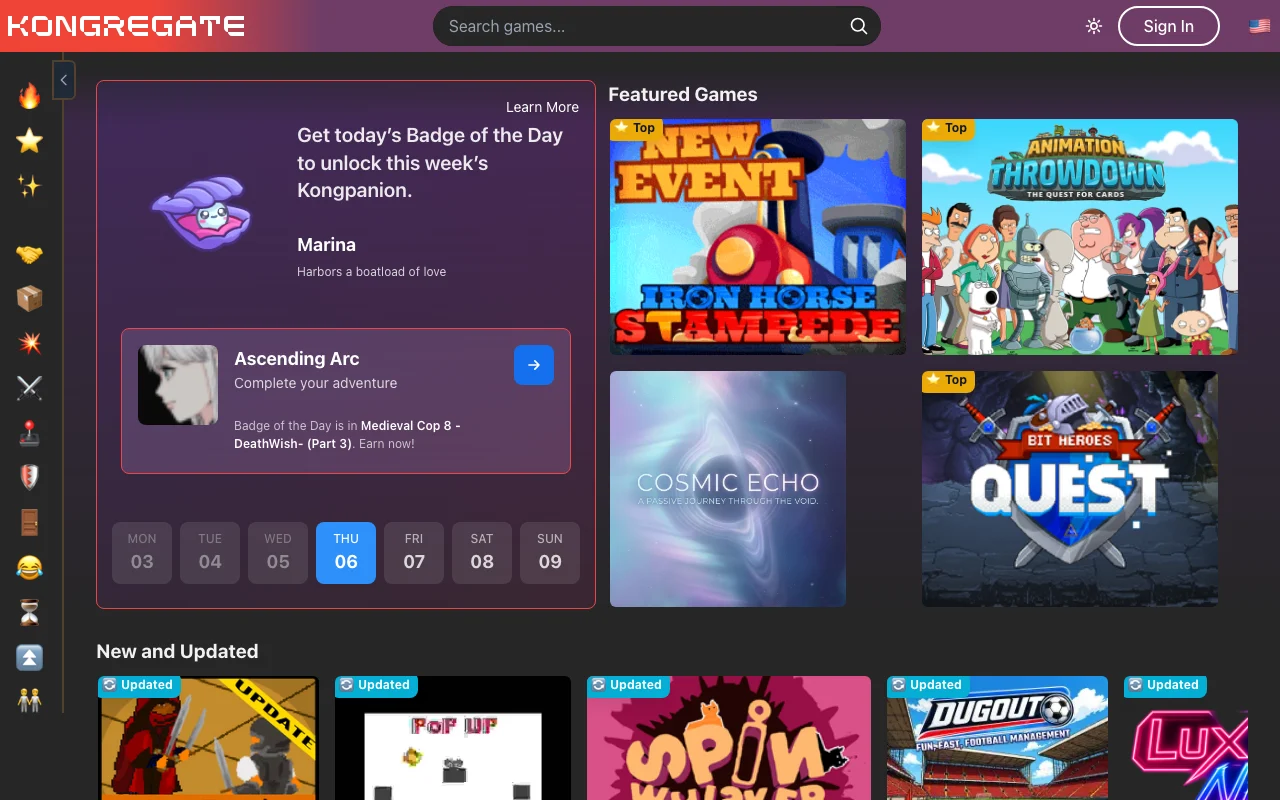The height and width of the screenshot is (800, 1280).
Task: Open the Learn More link
Action: point(542,107)
